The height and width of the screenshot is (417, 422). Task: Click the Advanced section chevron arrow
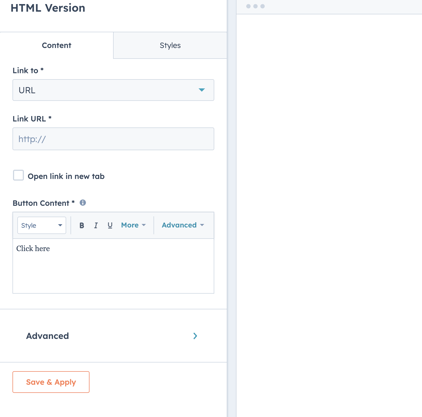click(195, 336)
